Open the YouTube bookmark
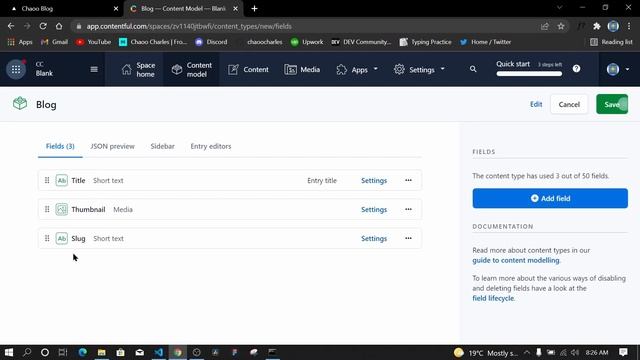The image size is (640, 360). coord(93,42)
